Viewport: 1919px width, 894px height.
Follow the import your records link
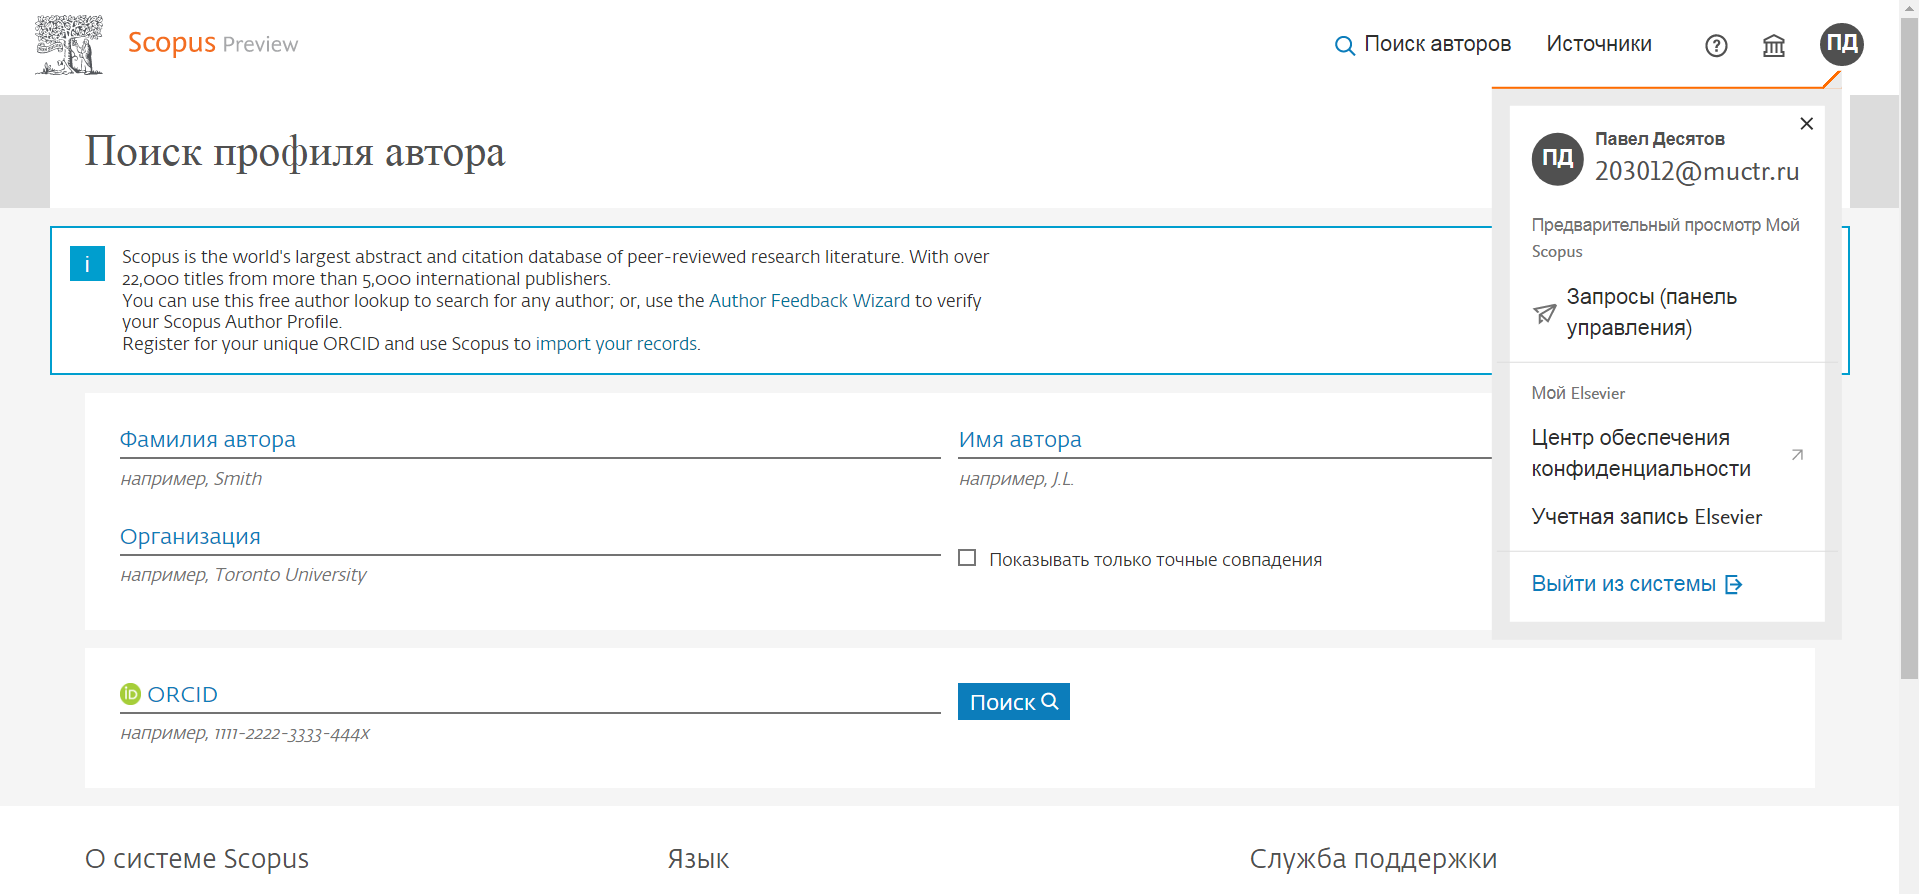[616, 344]
